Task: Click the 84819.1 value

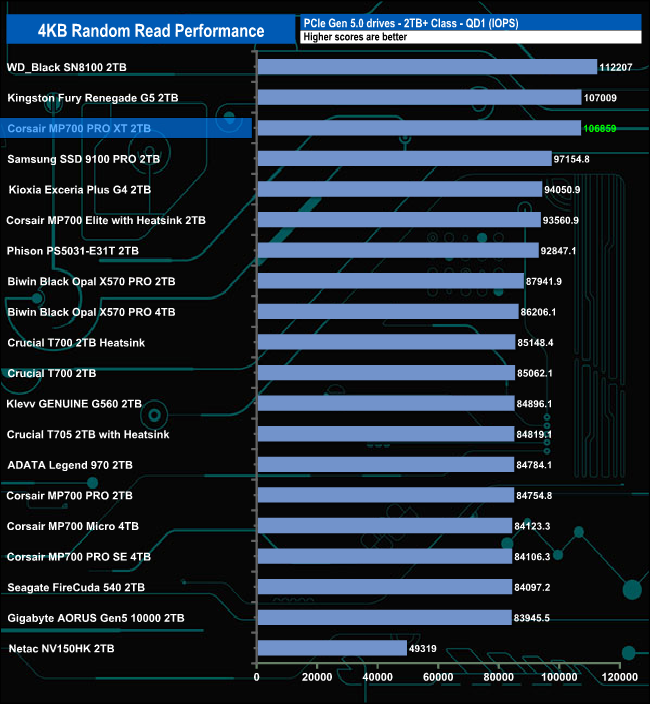Action: click(x=534, y=434)
